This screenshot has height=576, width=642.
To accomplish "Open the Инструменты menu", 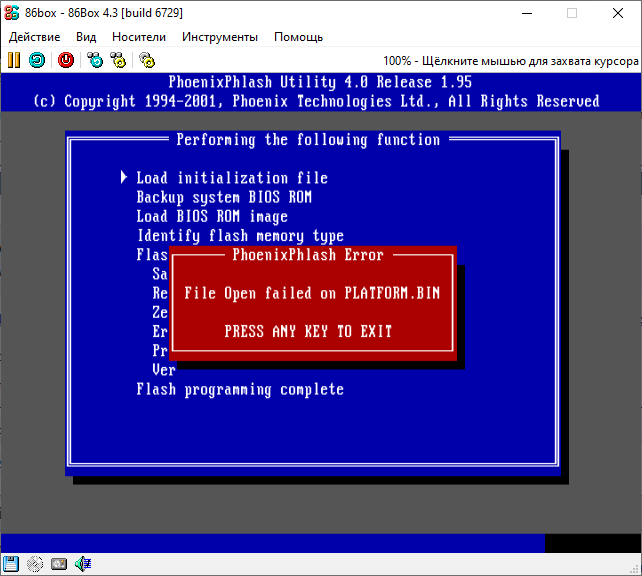I will click(220, 37).
